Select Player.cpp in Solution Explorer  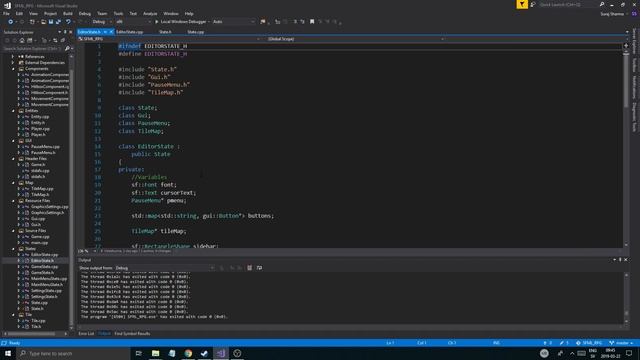pyautogui.click(x=40, y=129)
